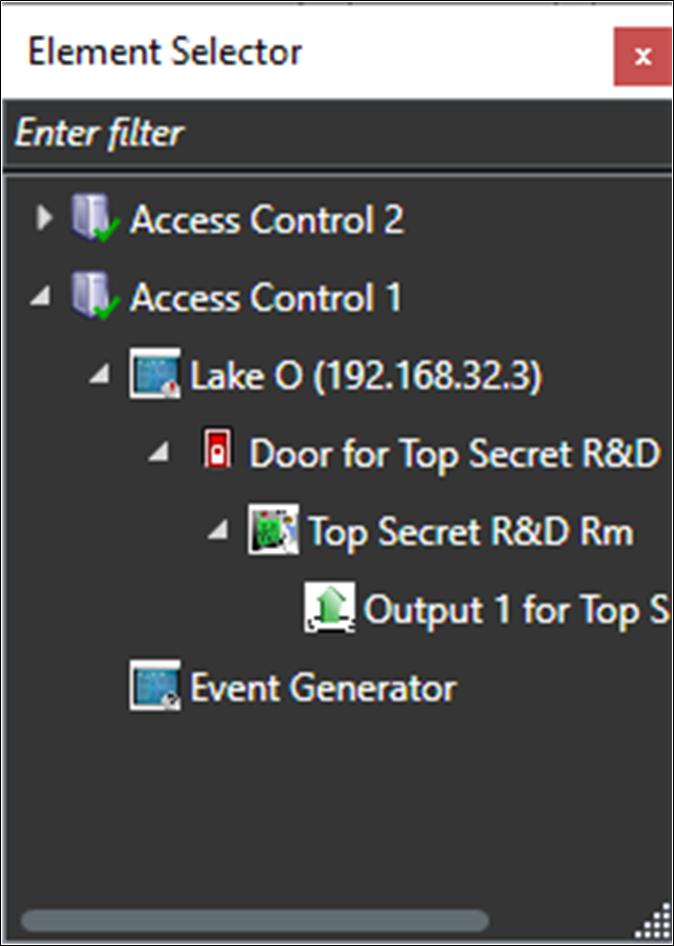Select the Event Generator tree item
The height and width of the screenshot is (946, 674).
pyautogui.click(x=322, y=688)
